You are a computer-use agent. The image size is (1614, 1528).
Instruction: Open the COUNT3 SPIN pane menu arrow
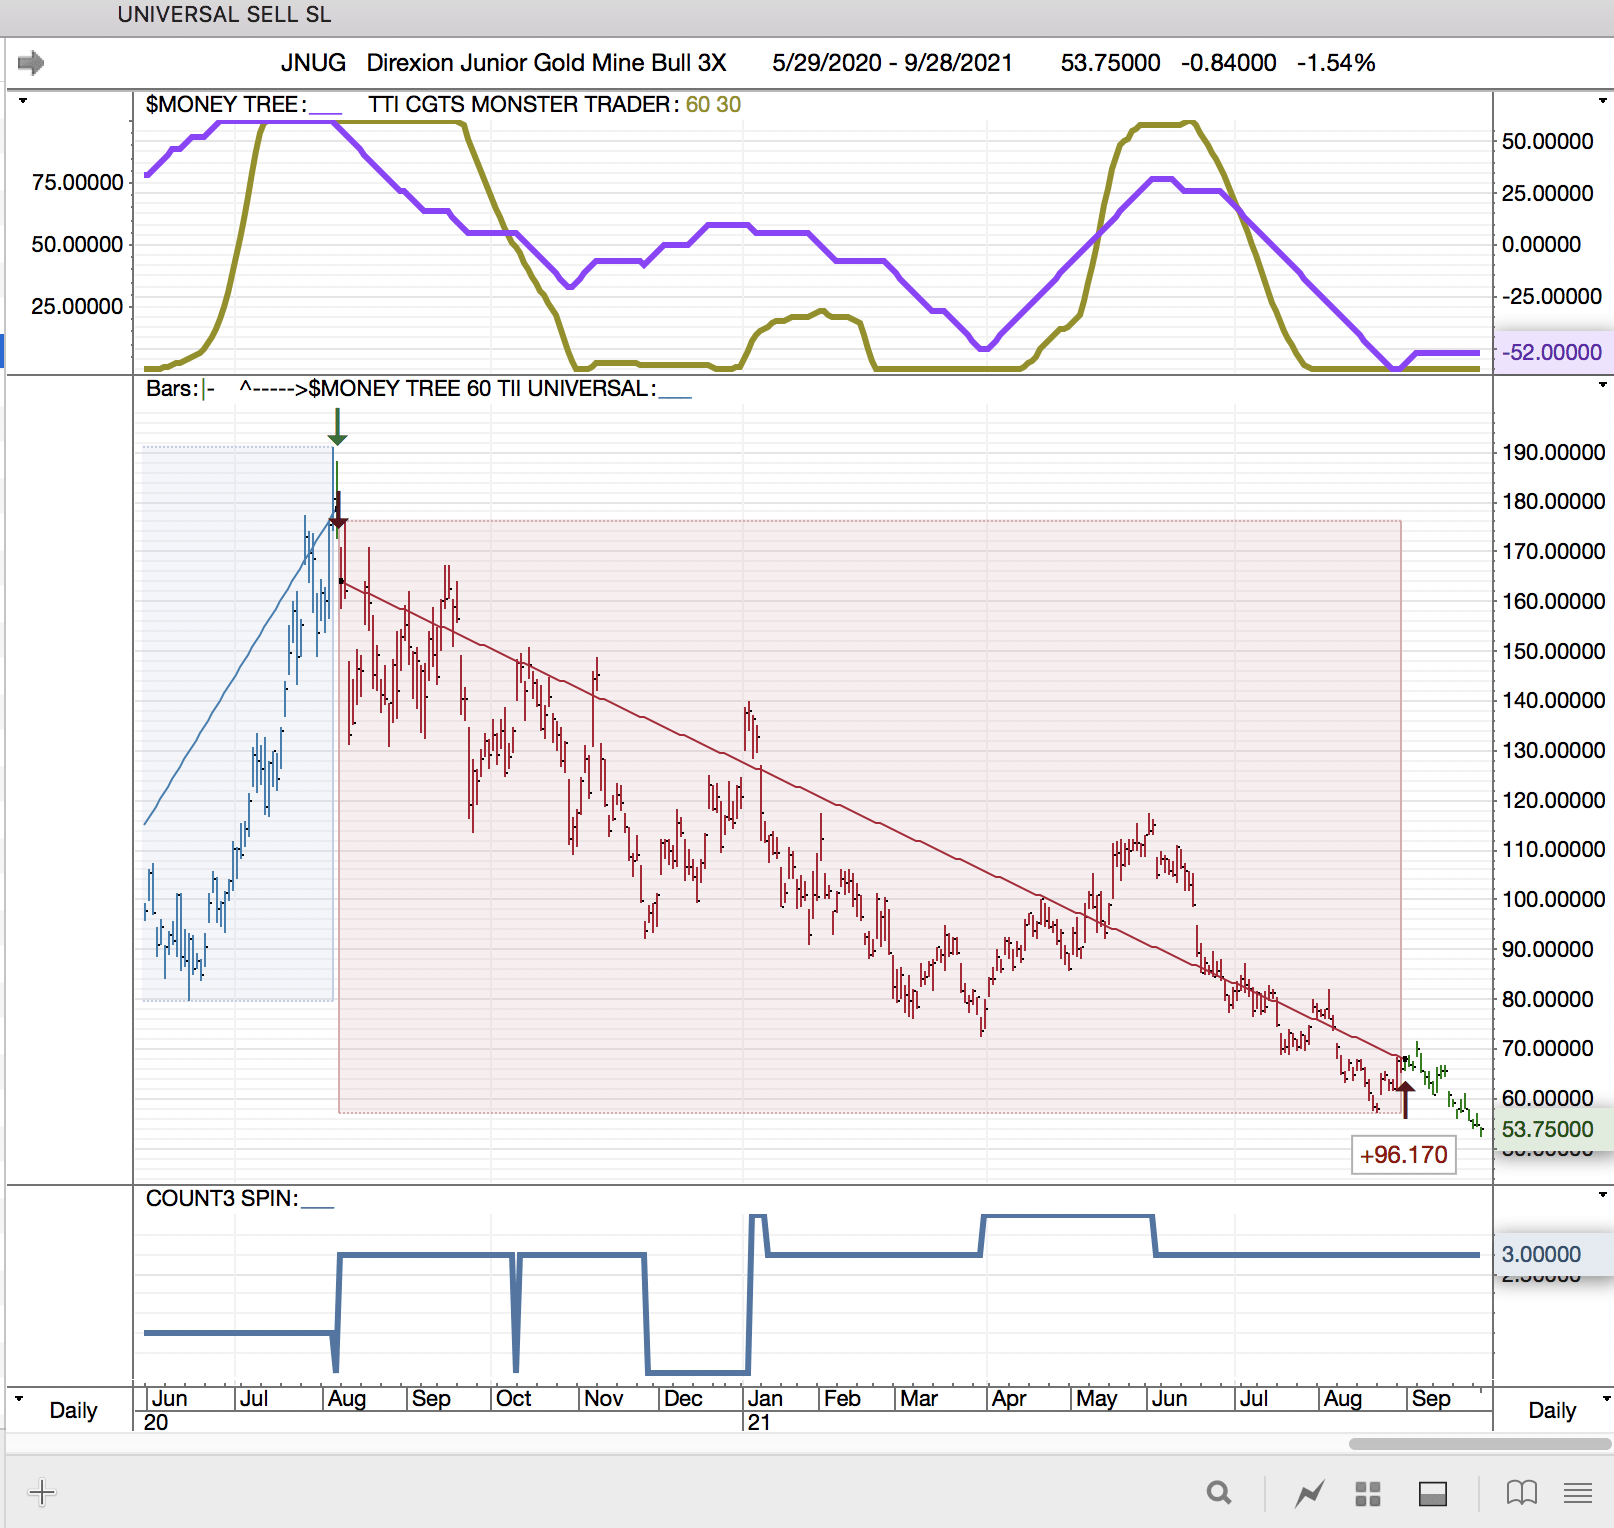pyautogui.click(x=1603, y=1195)
